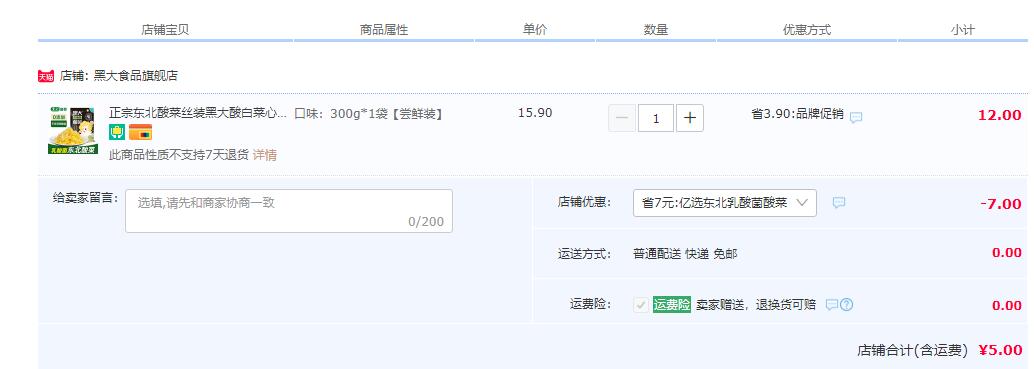Open the product thumbnail image
Viewport: 1034px width, 369px height.
pos(73,130)
